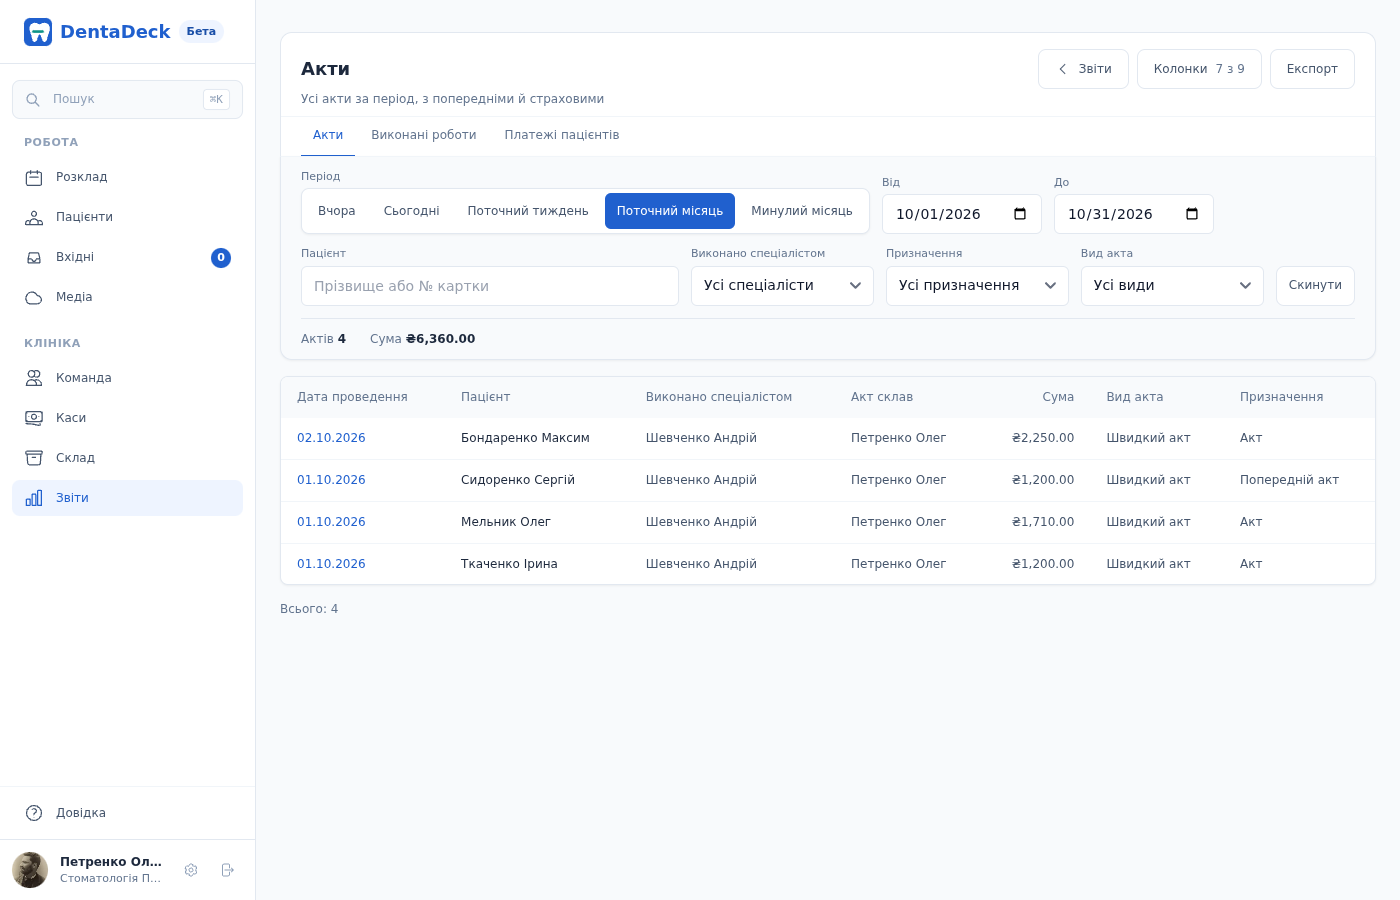Viewport: 1400px width, 900px height.
Task: Open calendar picker icon in До field
Action: (x=1192, y=214)
